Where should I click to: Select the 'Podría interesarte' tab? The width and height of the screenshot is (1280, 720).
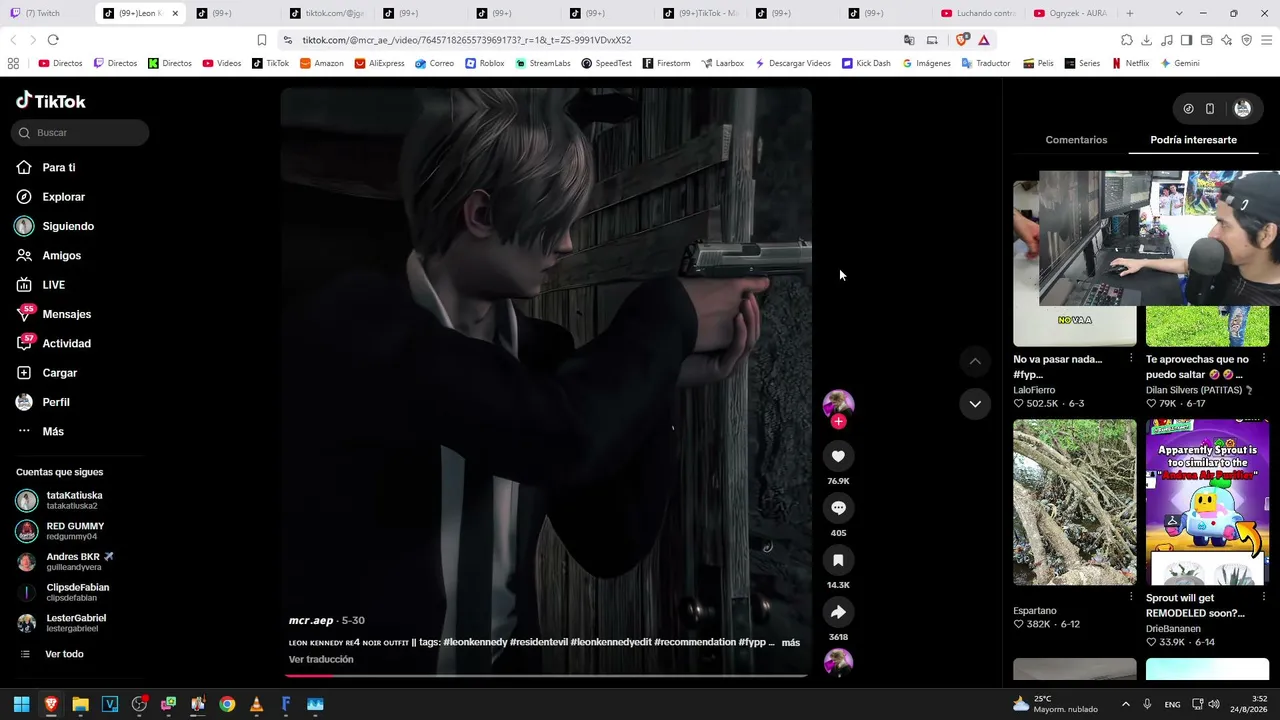1193,140
